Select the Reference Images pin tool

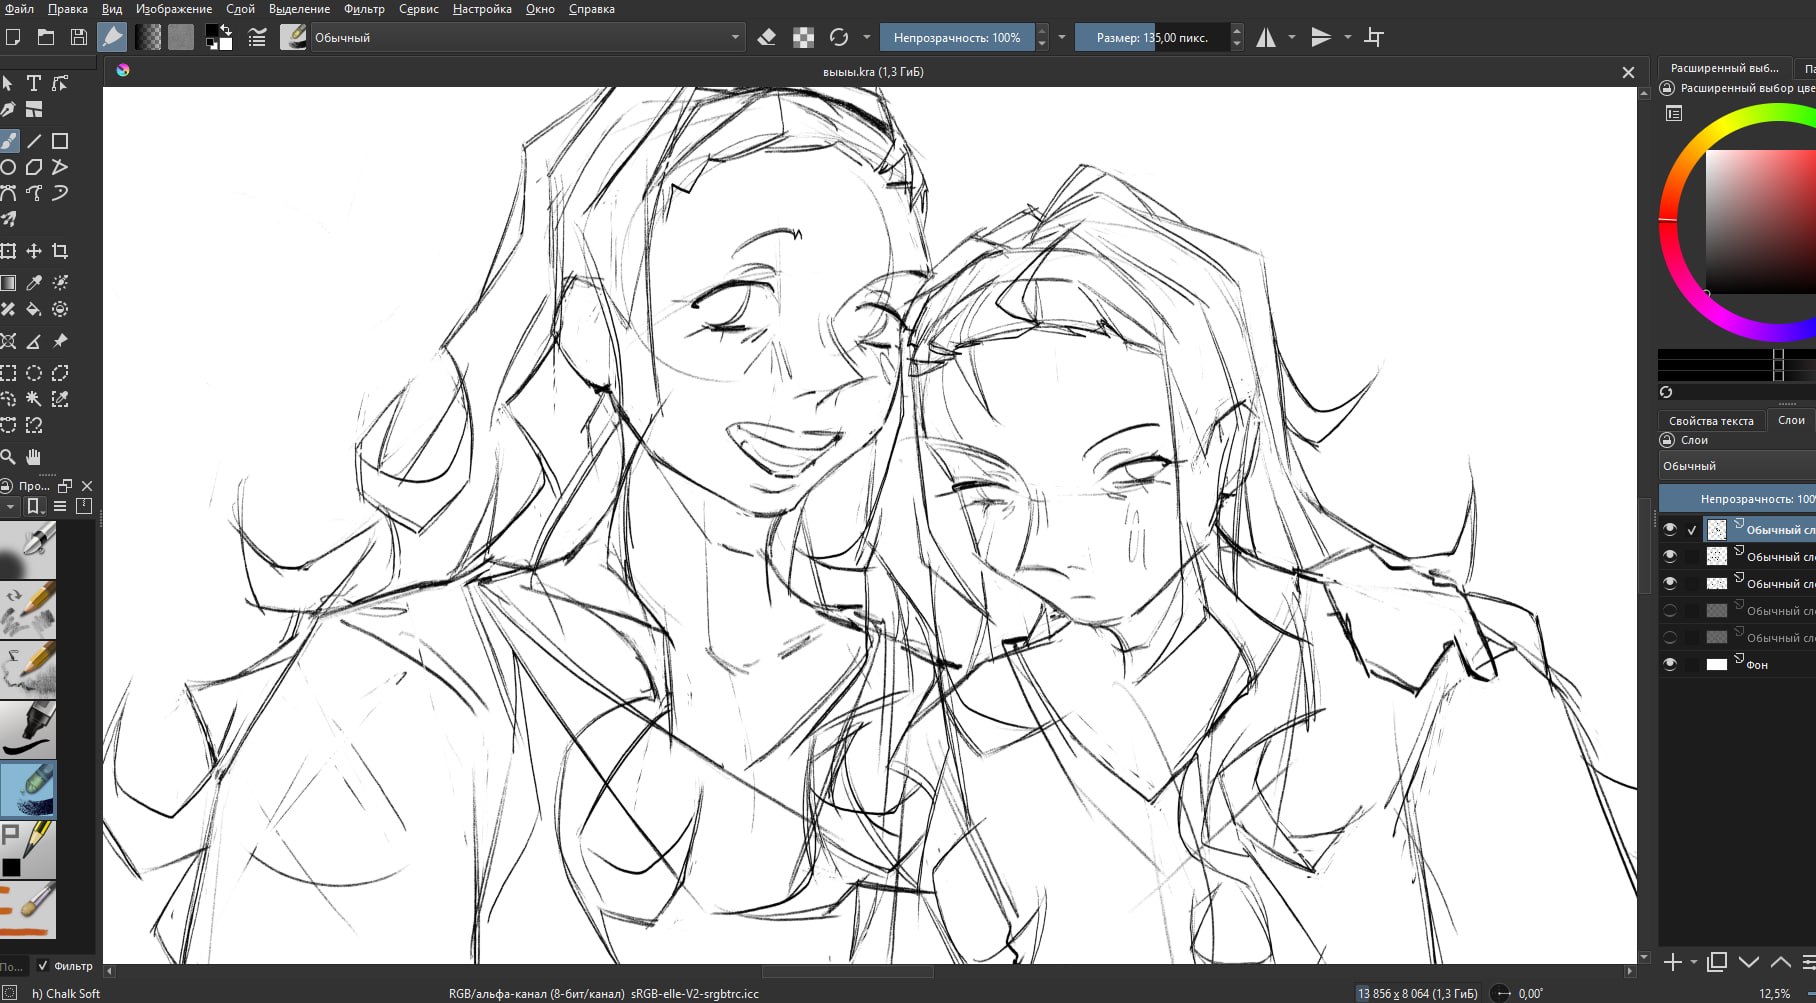[x=60, y=341]
